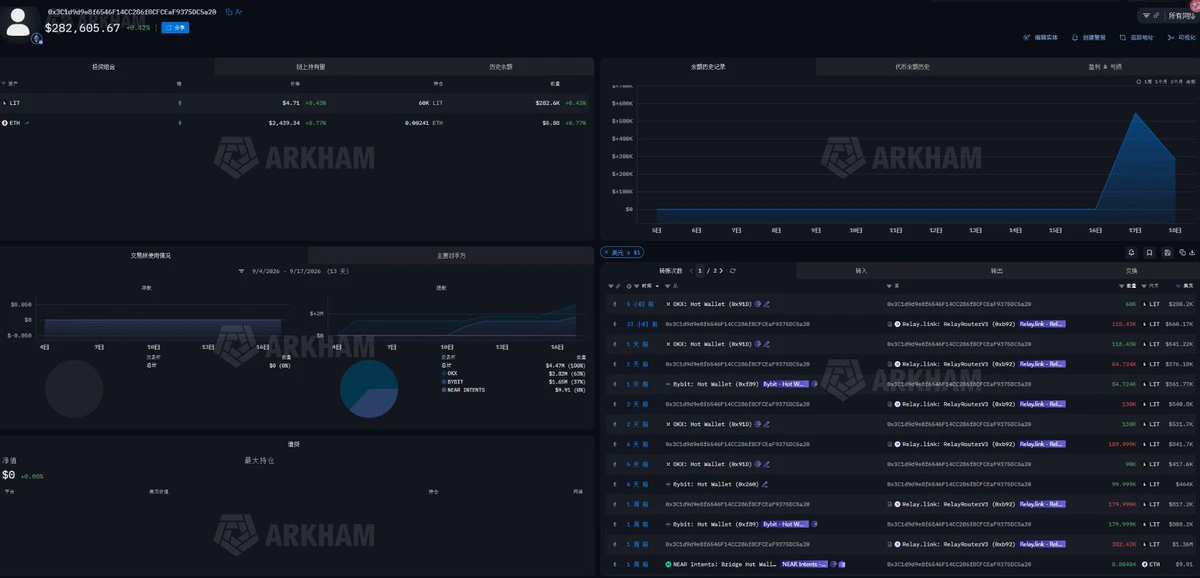Click 创建警报 create alert link
Image resolution: width=1200 pixels, height=578 pixels.
[1089, 37]
